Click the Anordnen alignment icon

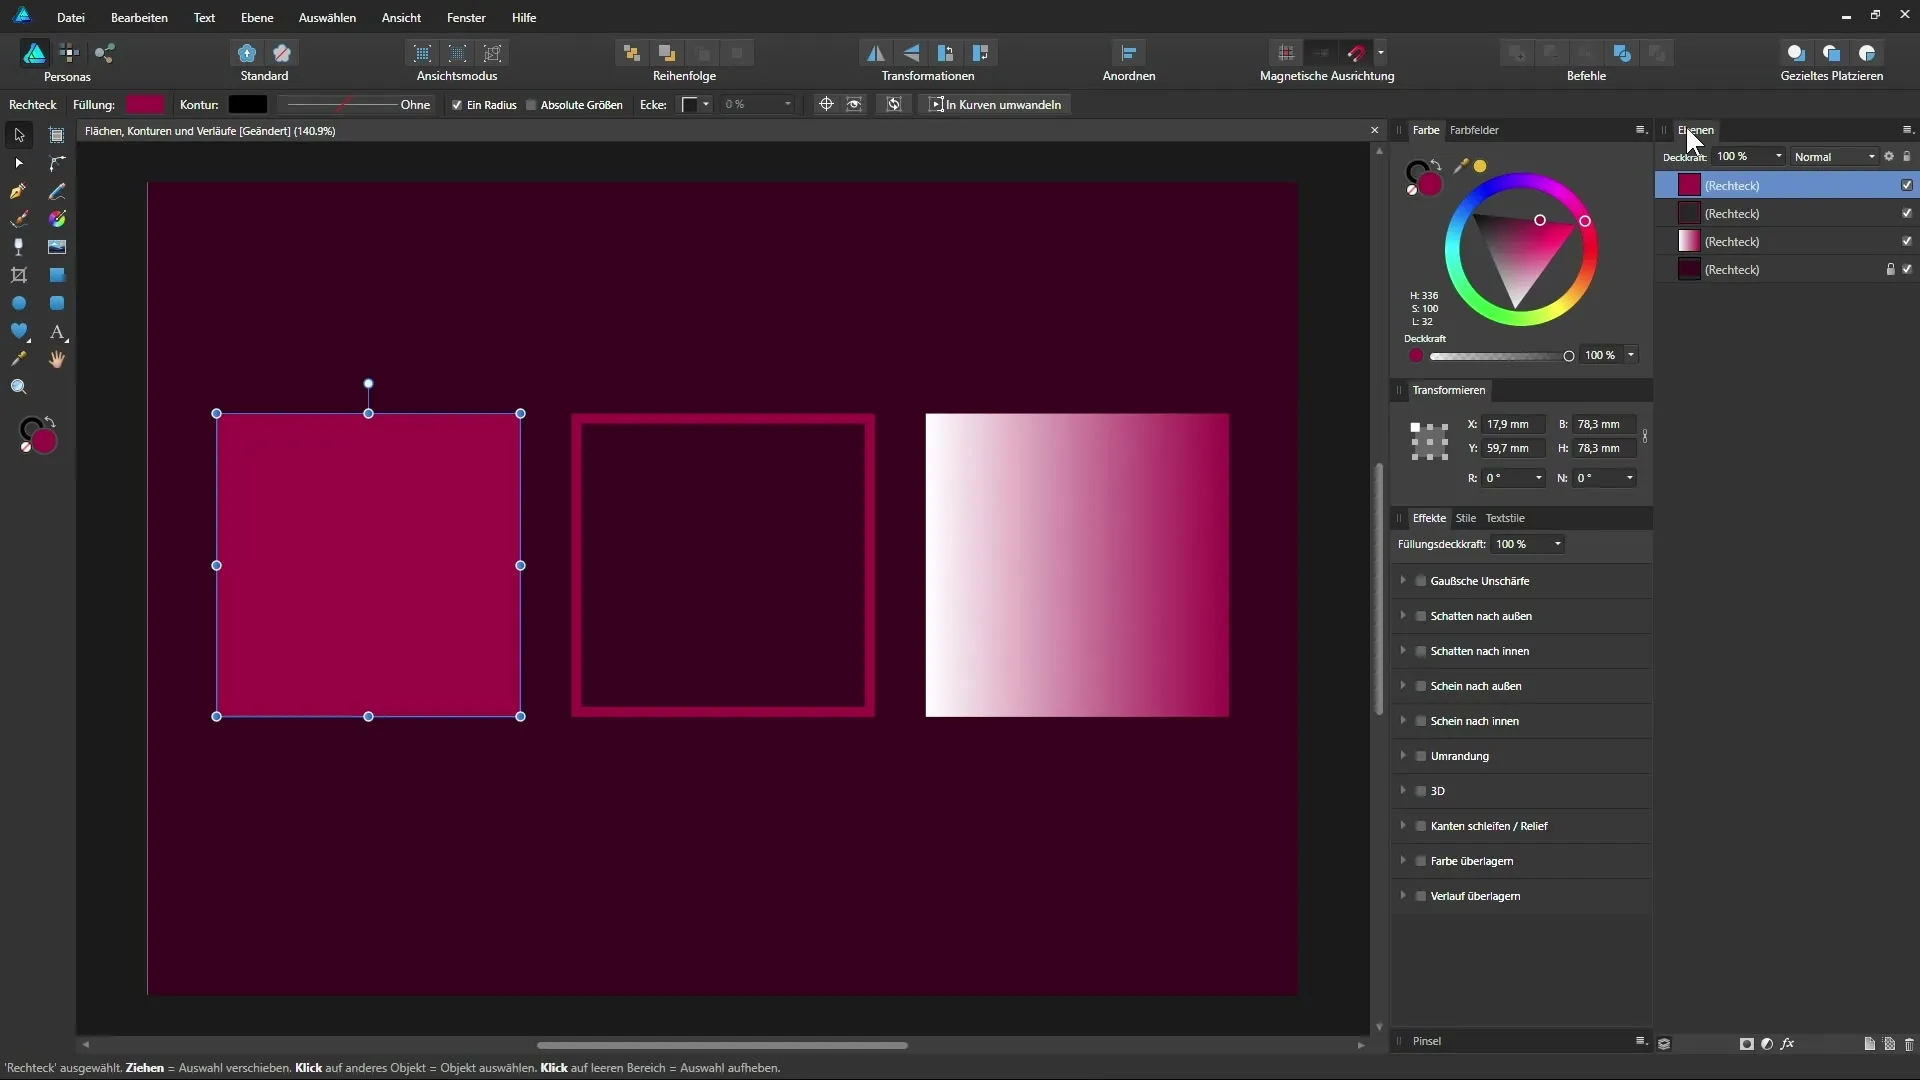(x=1129, y=53)
